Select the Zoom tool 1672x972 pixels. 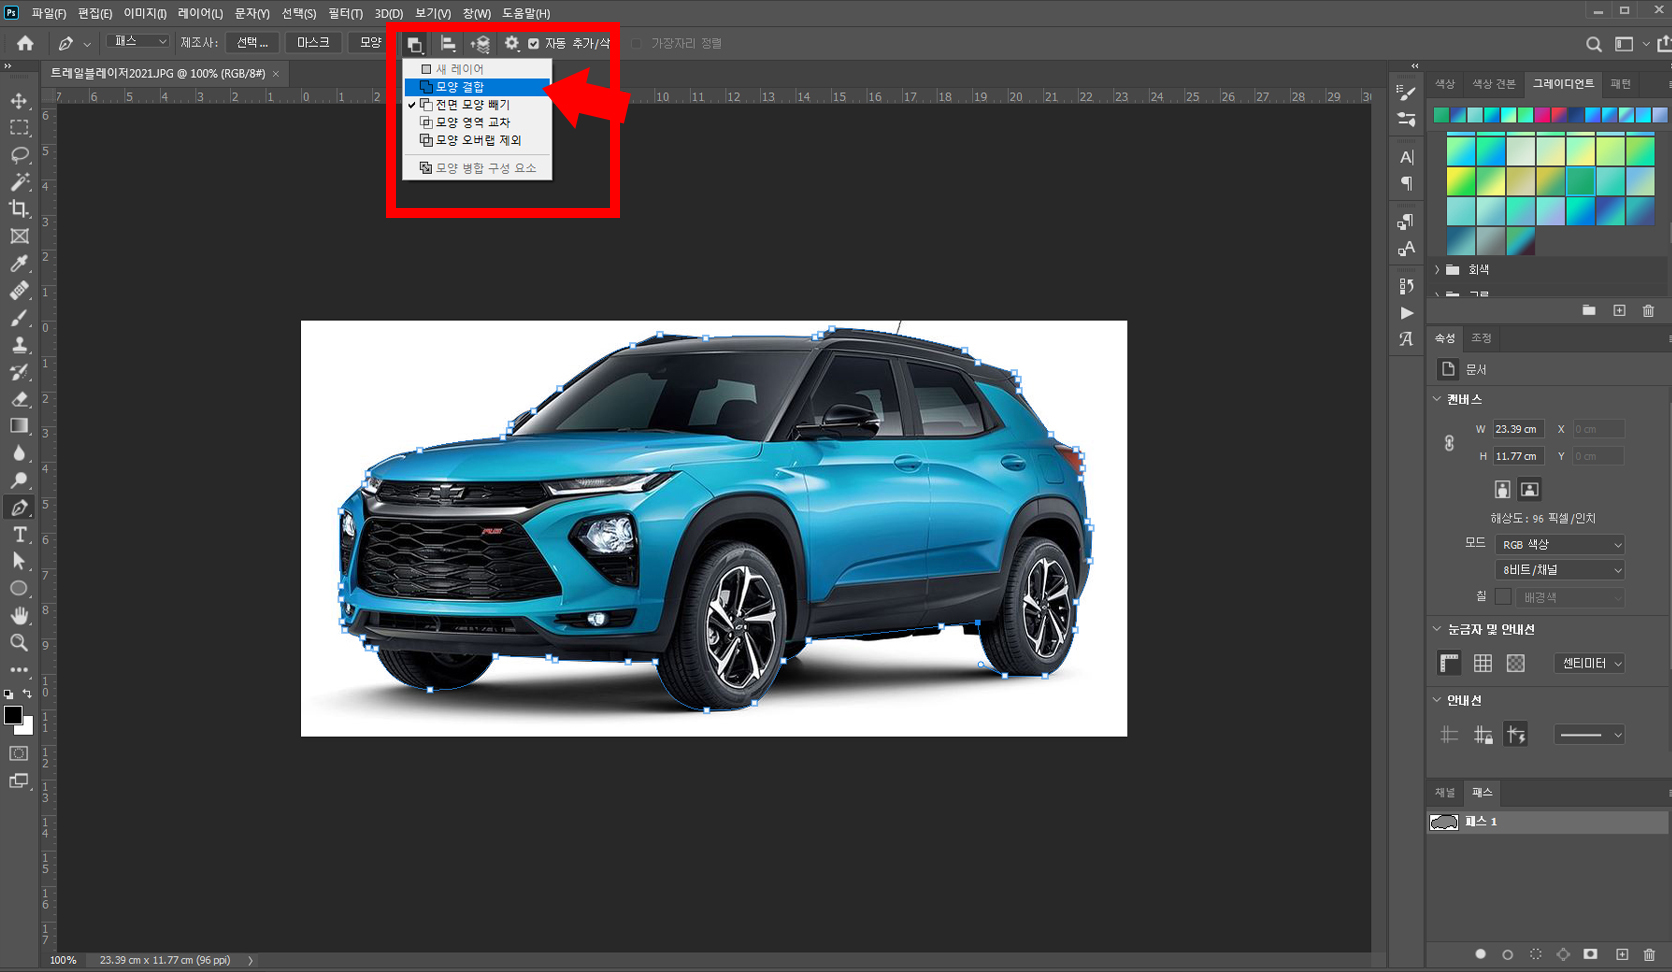tap(19, 642)
